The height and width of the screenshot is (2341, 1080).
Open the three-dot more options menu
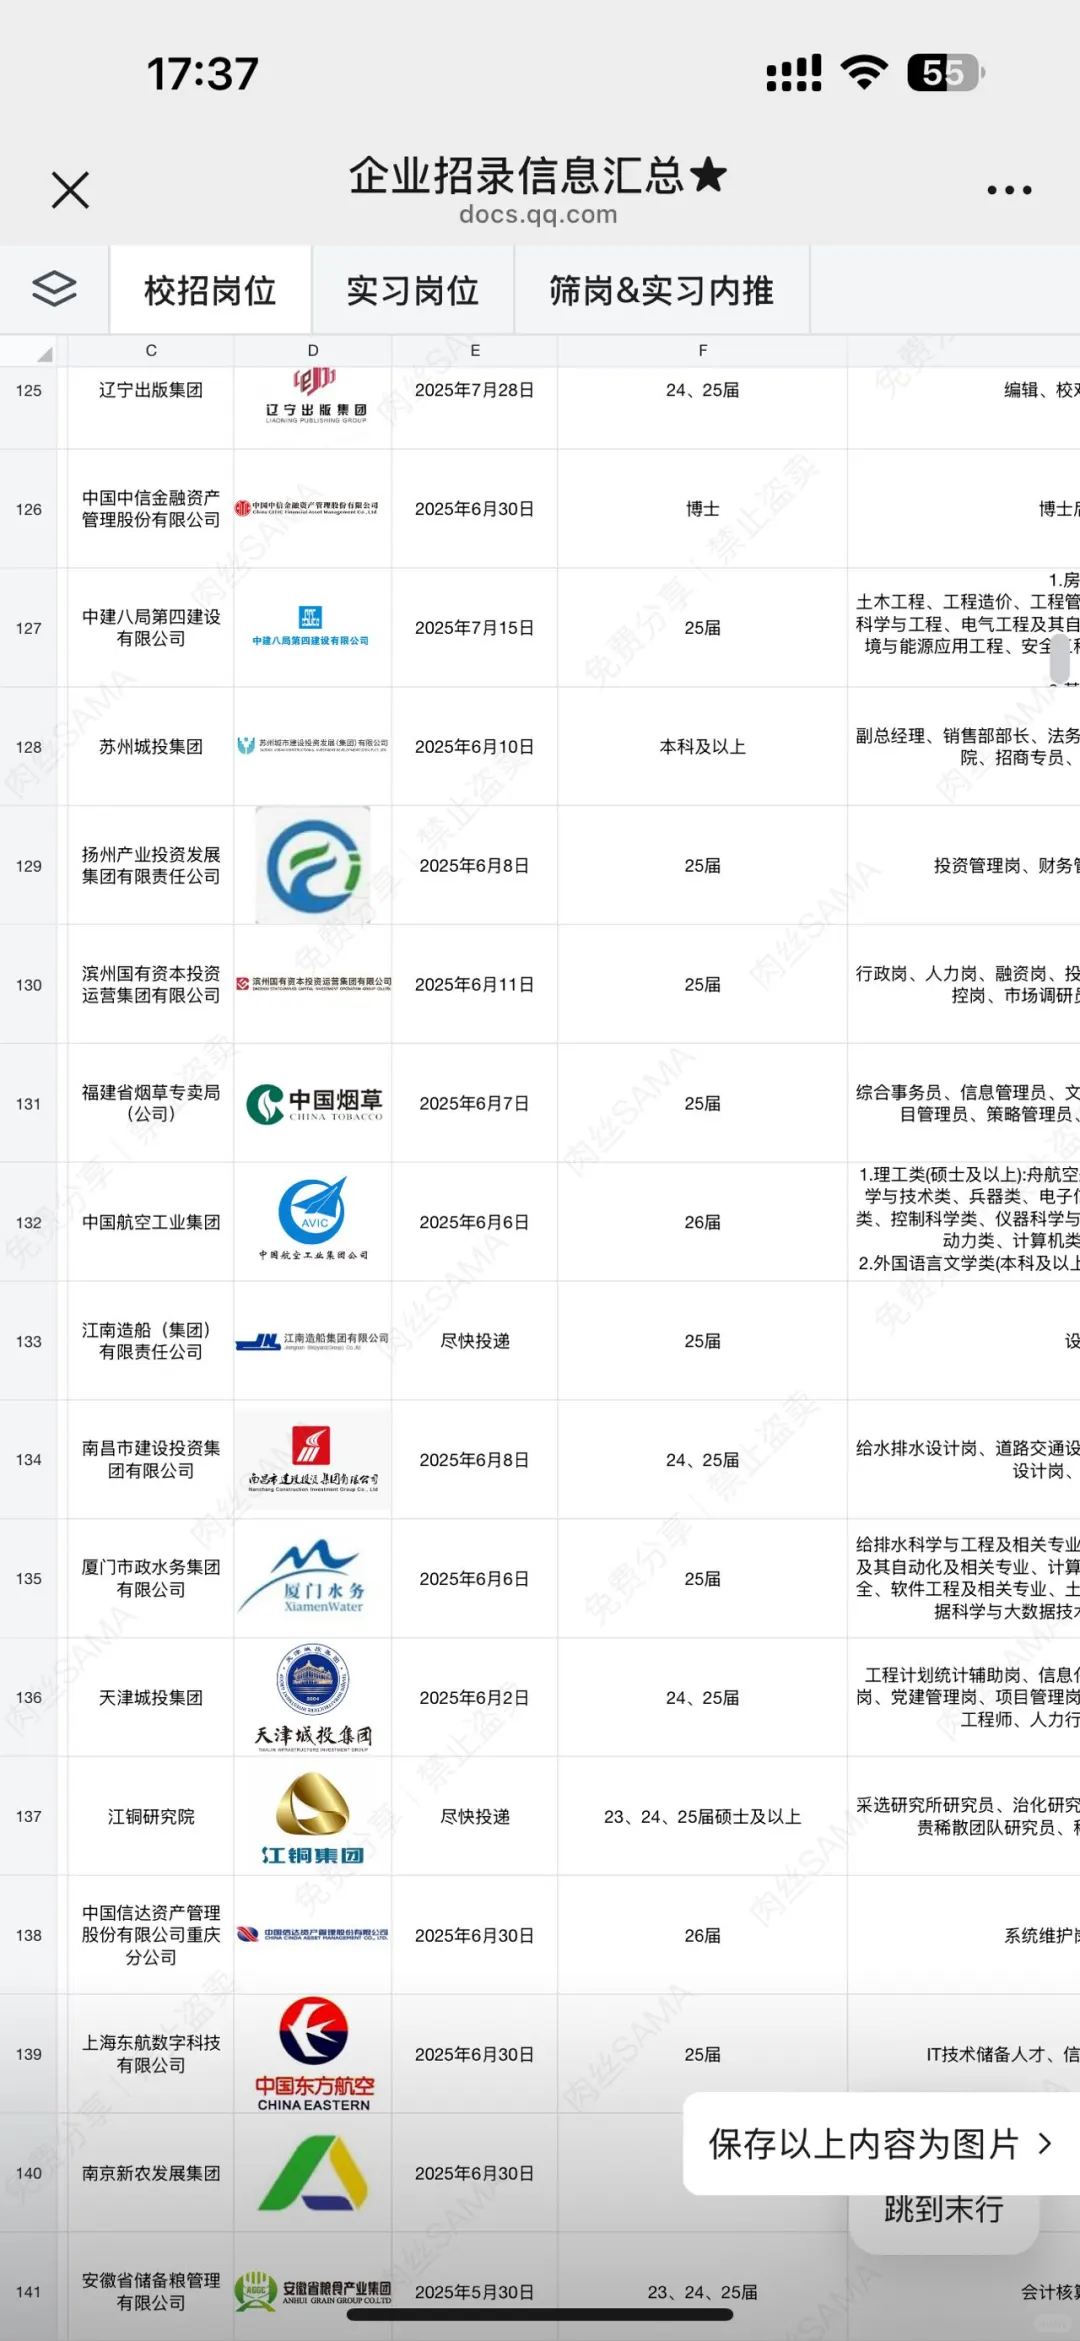(1008, 190)
